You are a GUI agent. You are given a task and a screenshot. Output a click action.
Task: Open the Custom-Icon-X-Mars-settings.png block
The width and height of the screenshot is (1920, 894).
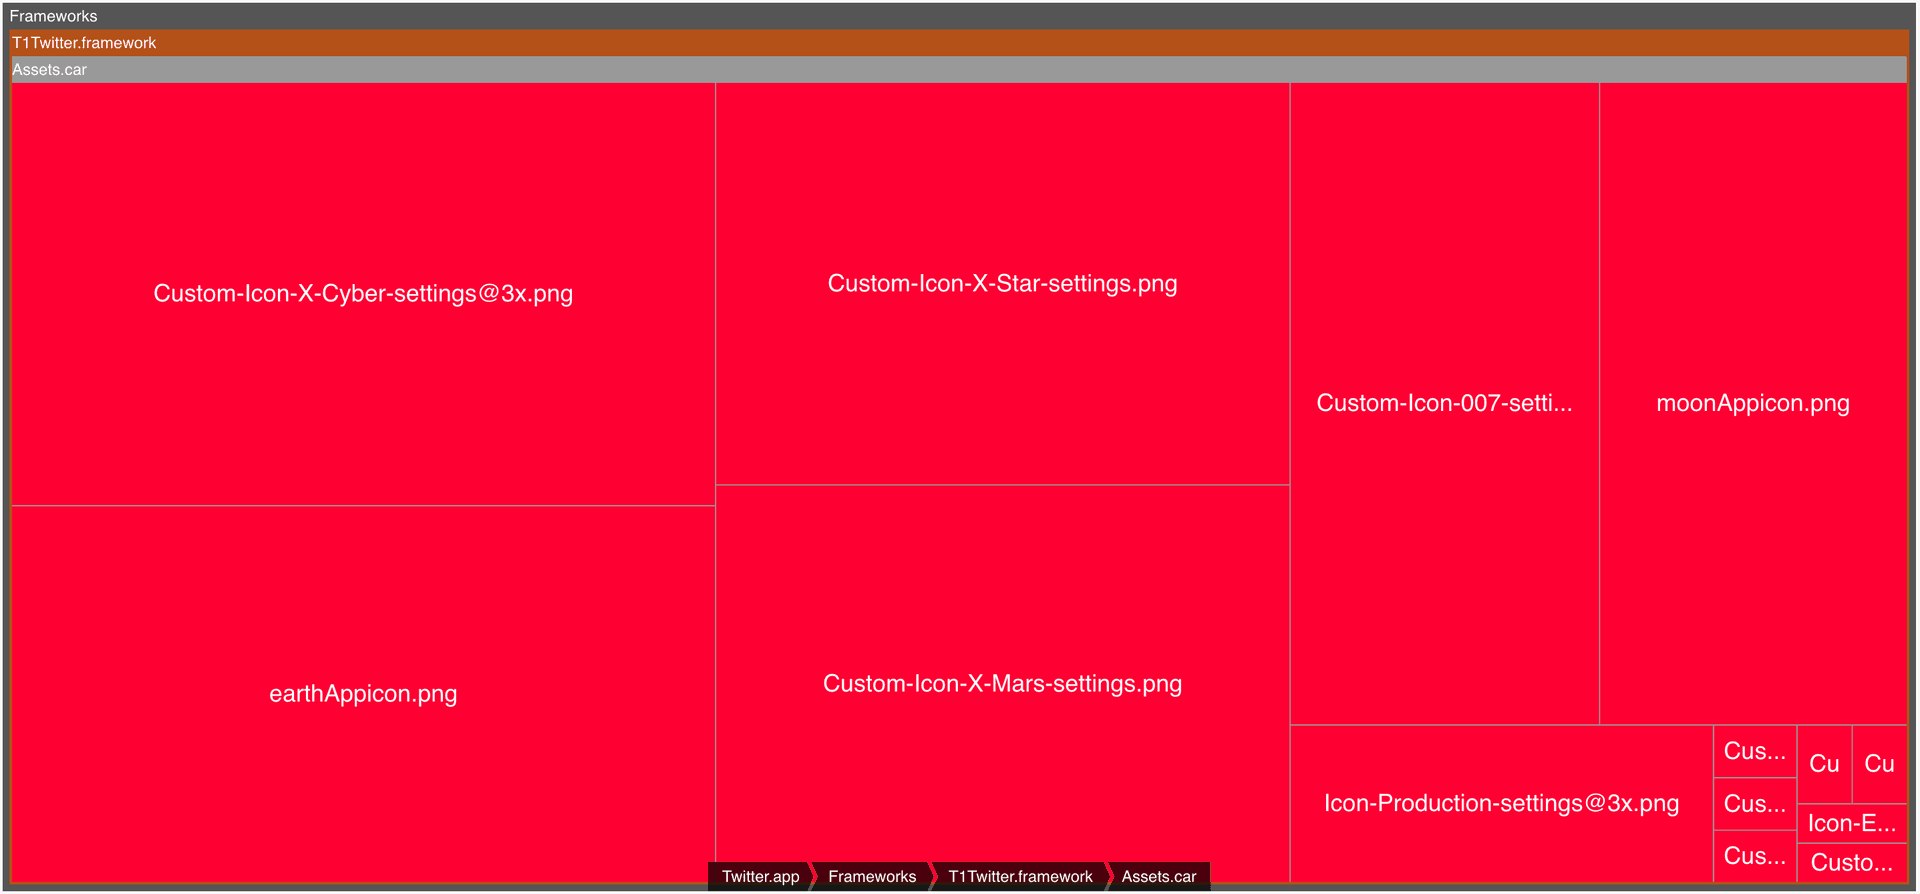(x=1002, y=684)
